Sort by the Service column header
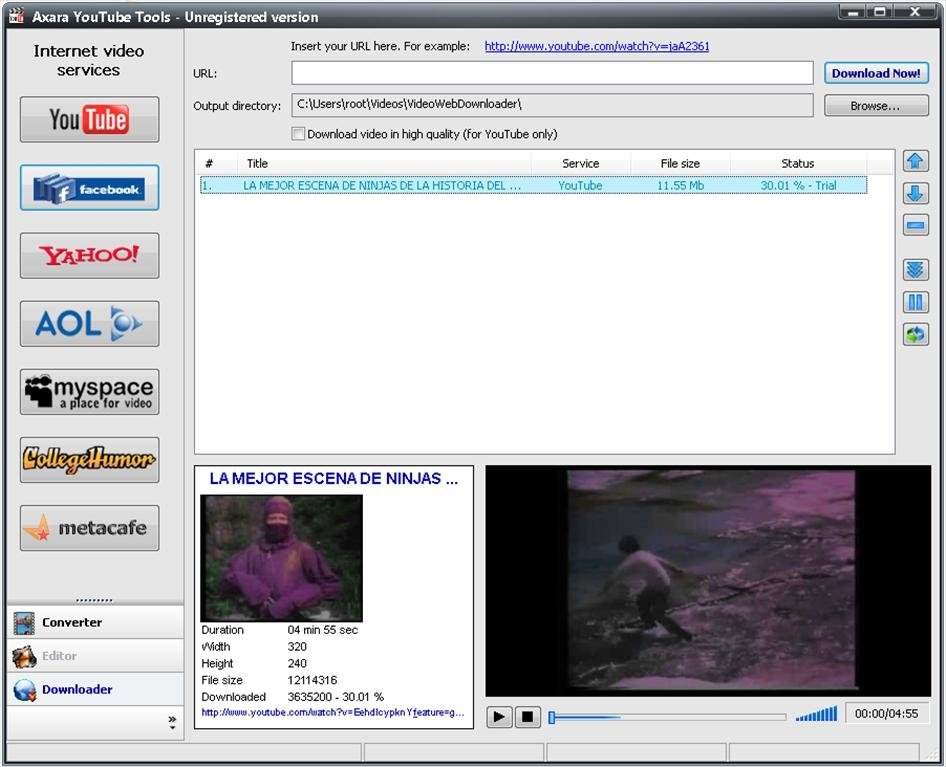The height and width of the screenshot is (767, 946). coord(580,164)
